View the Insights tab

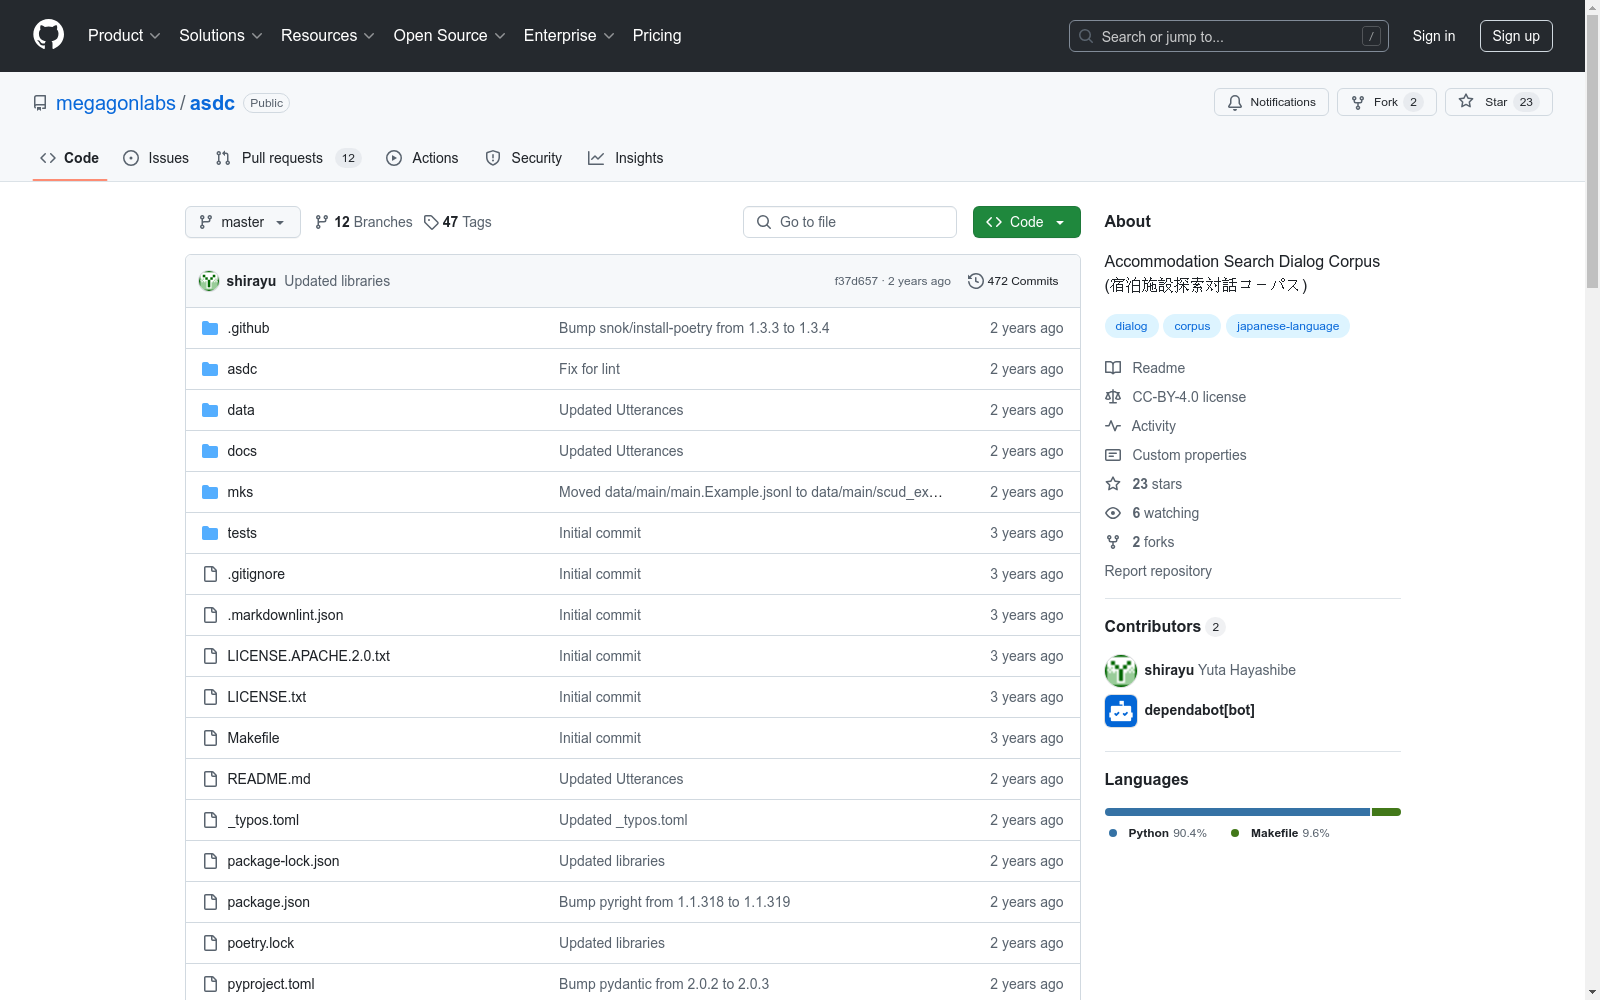coord(626,158)
